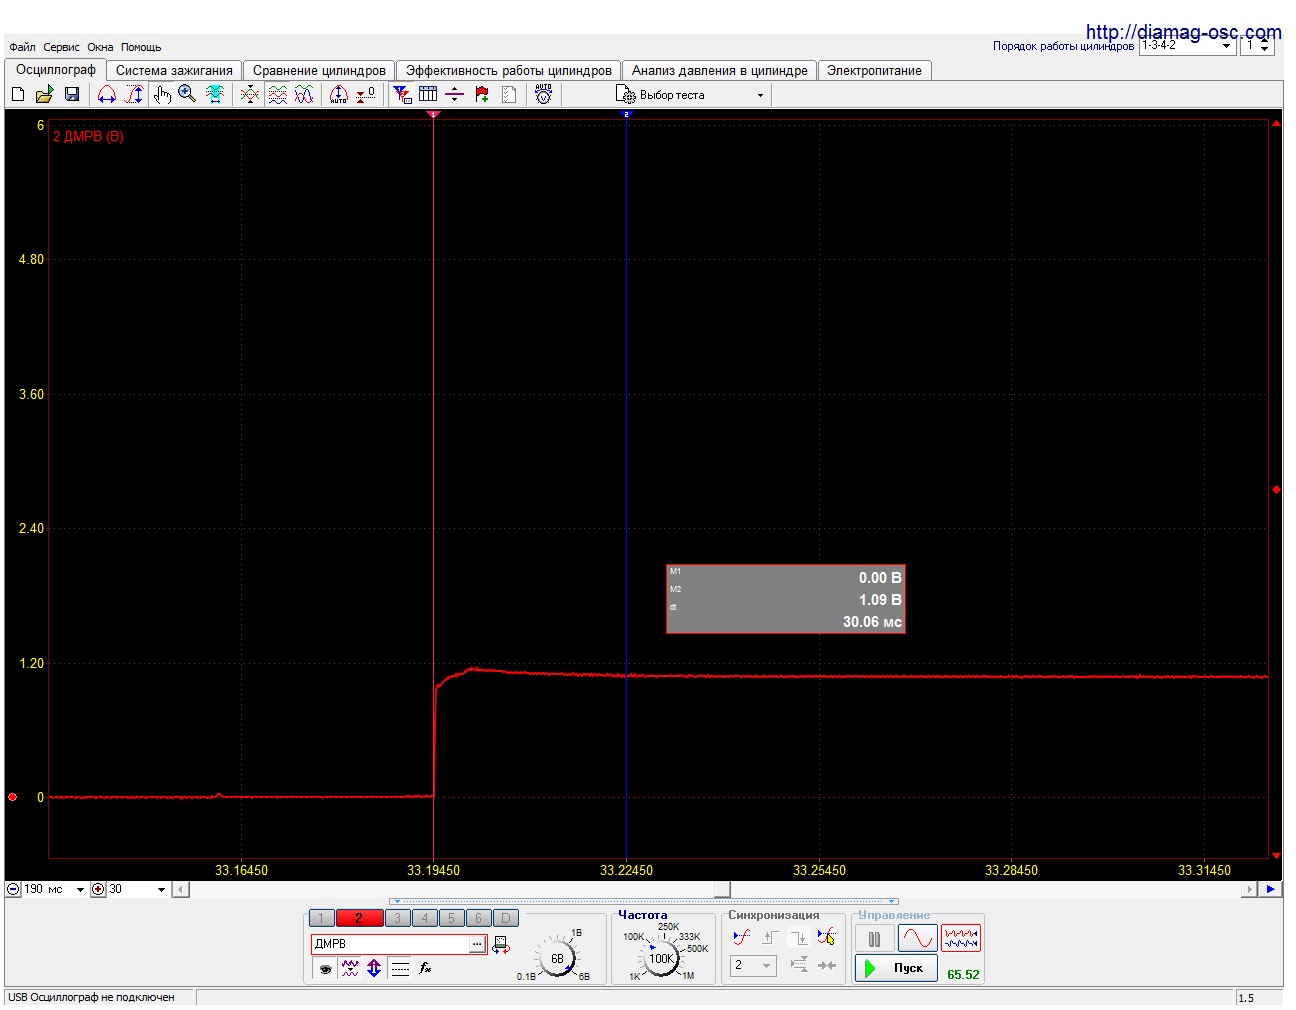Switch to Система зажигания tab
The image size is (1296, 1010).
pyautogui.click(x=174, y=71)
